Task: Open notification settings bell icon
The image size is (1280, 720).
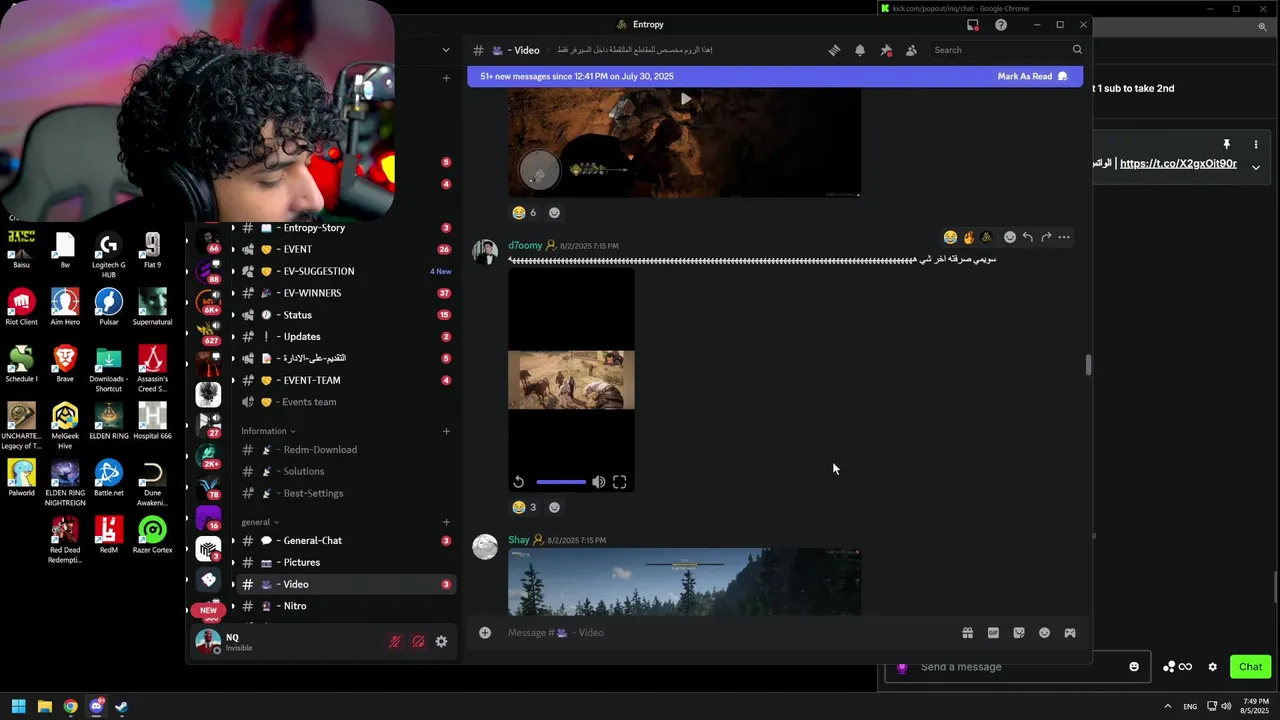Action: click(x=860, y=50)
